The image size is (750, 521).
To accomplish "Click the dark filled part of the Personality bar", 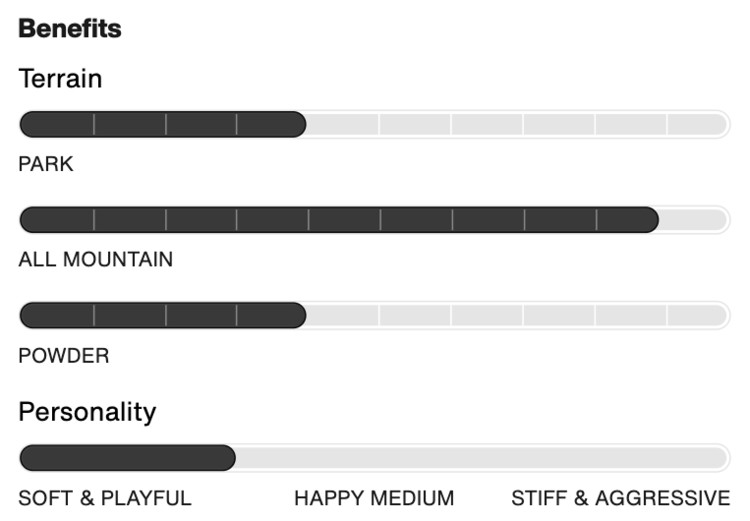I will 127,458.
